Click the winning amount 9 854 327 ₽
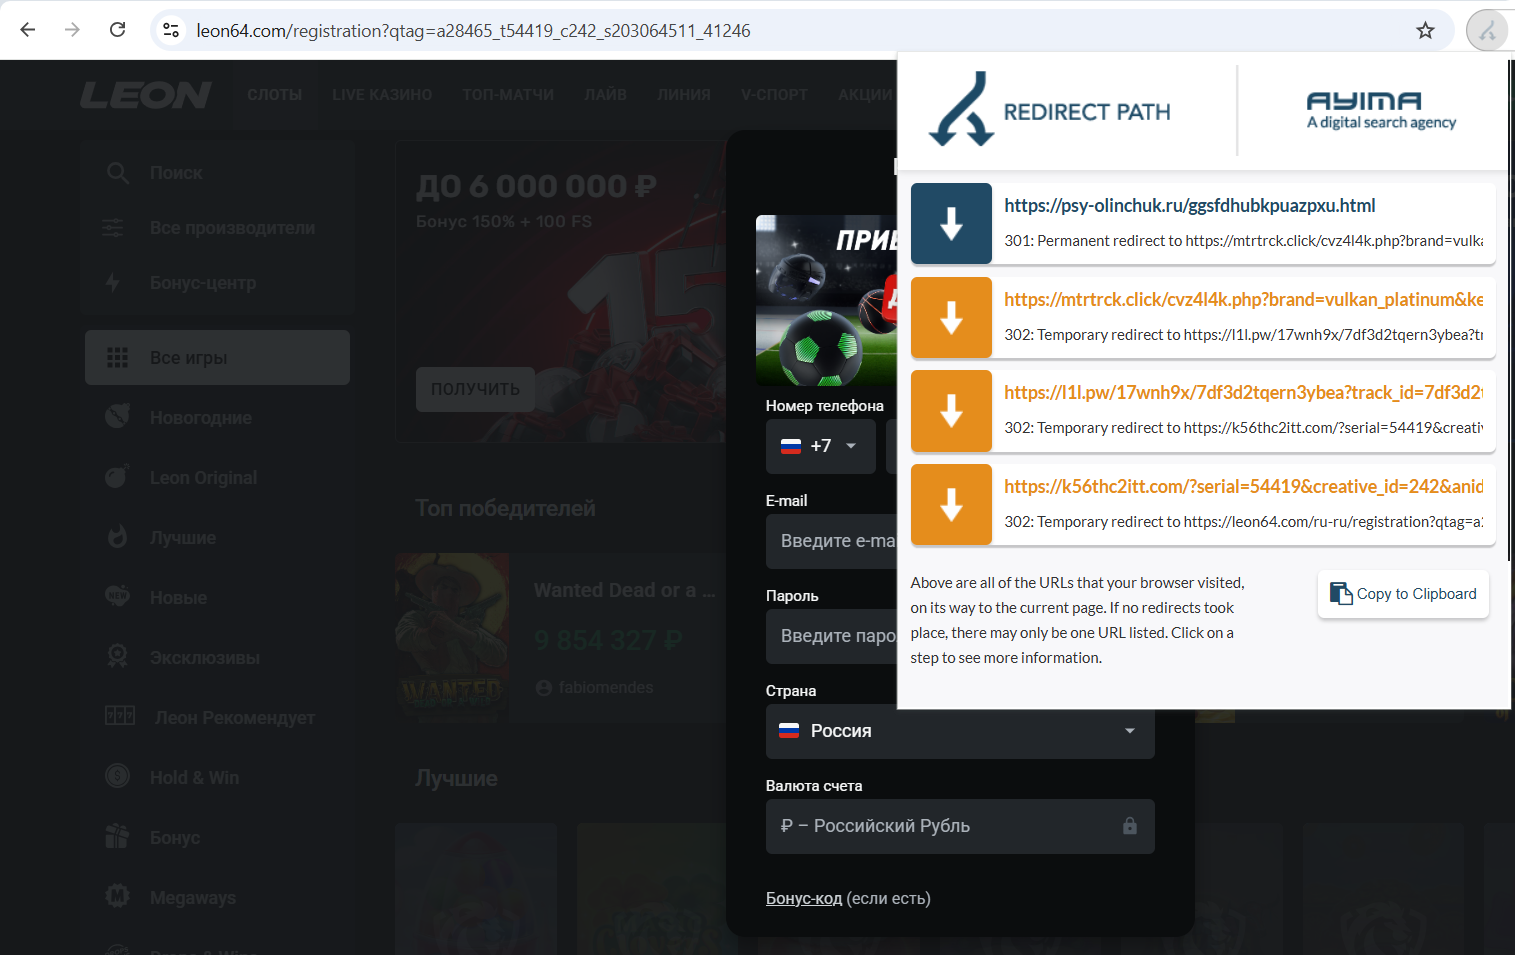1515x955 pixels. 608,640
